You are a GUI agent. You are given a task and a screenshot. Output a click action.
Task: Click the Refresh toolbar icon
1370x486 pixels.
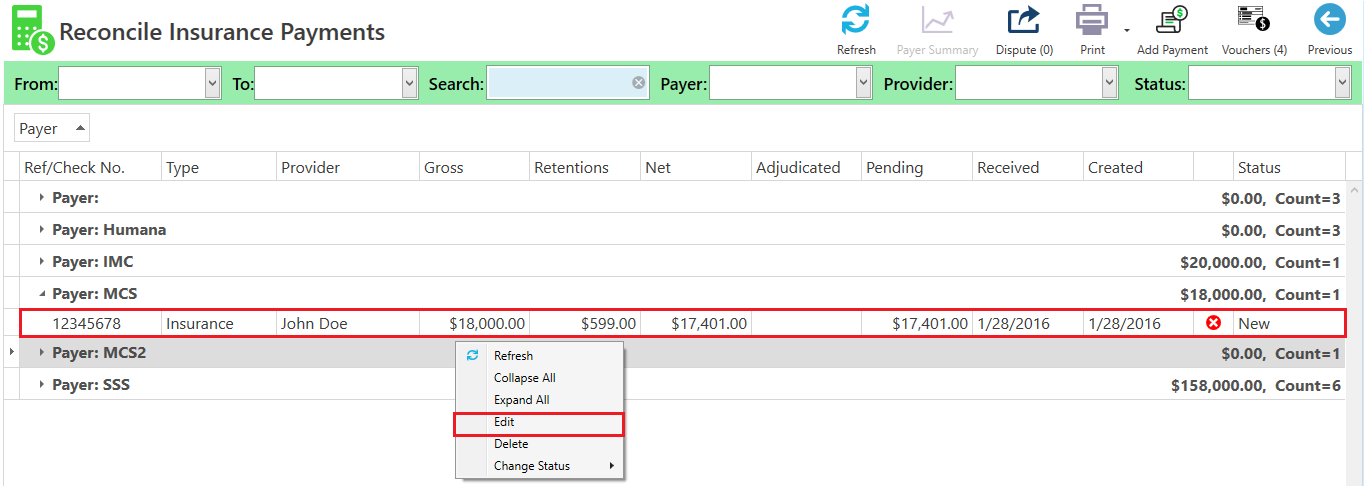click(855, 20)
